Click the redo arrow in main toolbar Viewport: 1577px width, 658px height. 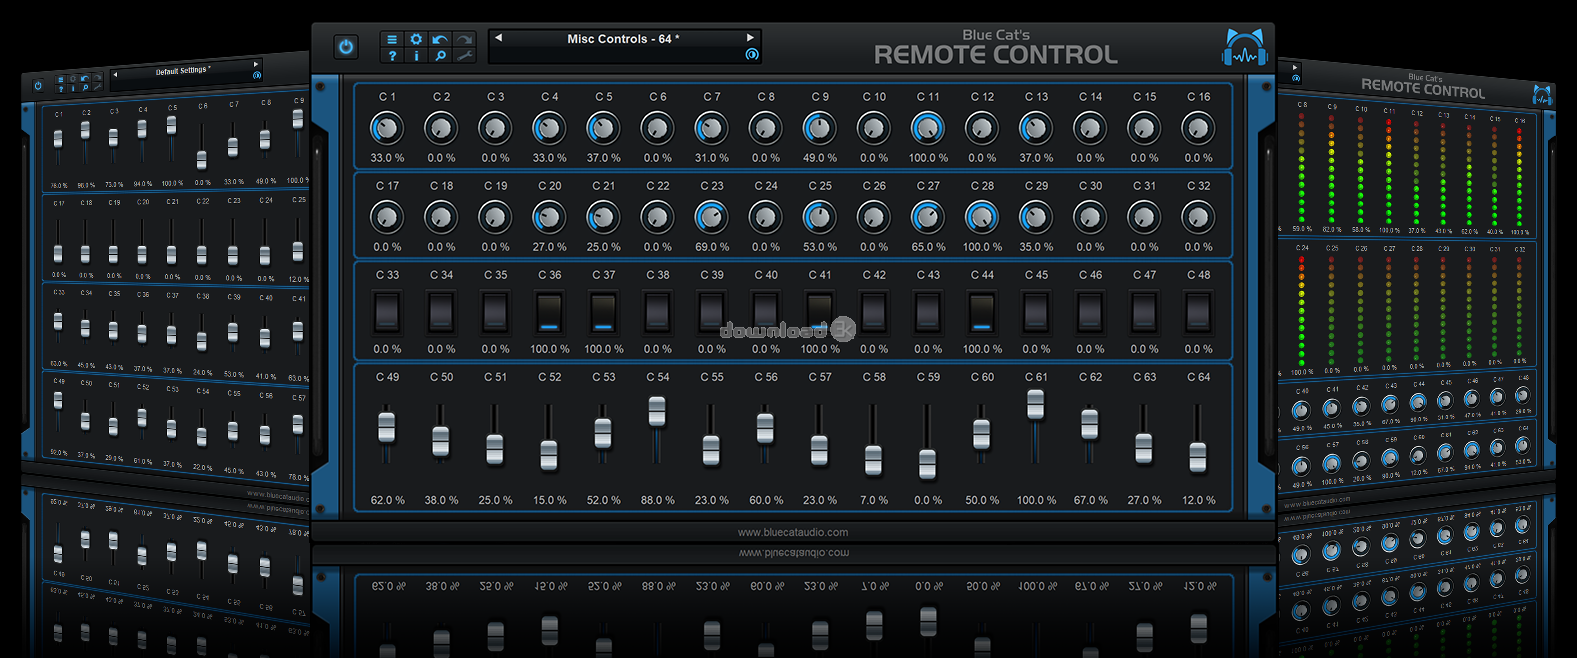[464, 39]
